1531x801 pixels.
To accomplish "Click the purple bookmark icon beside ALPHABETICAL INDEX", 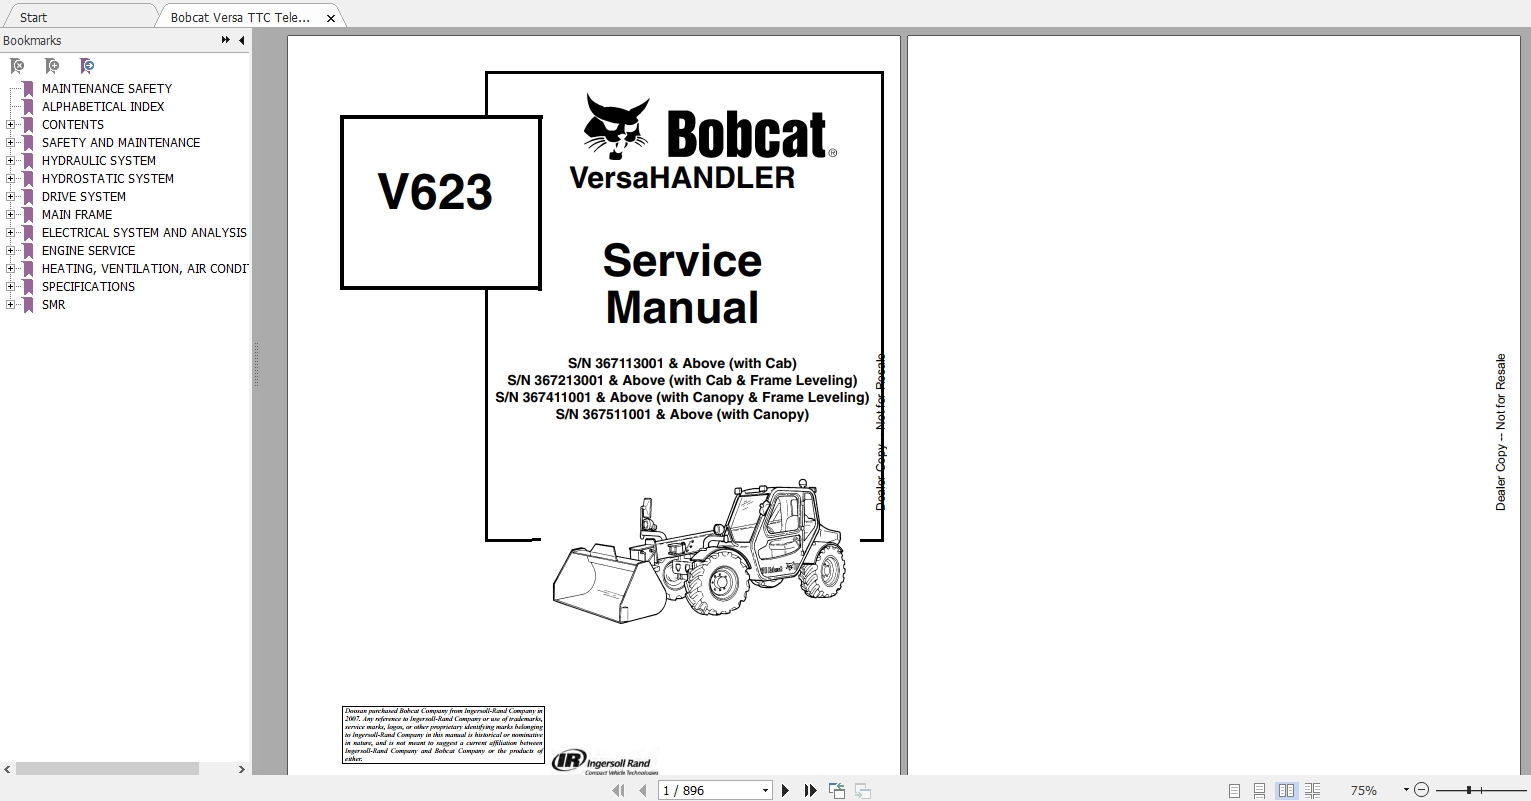I will tap(28, 107).
